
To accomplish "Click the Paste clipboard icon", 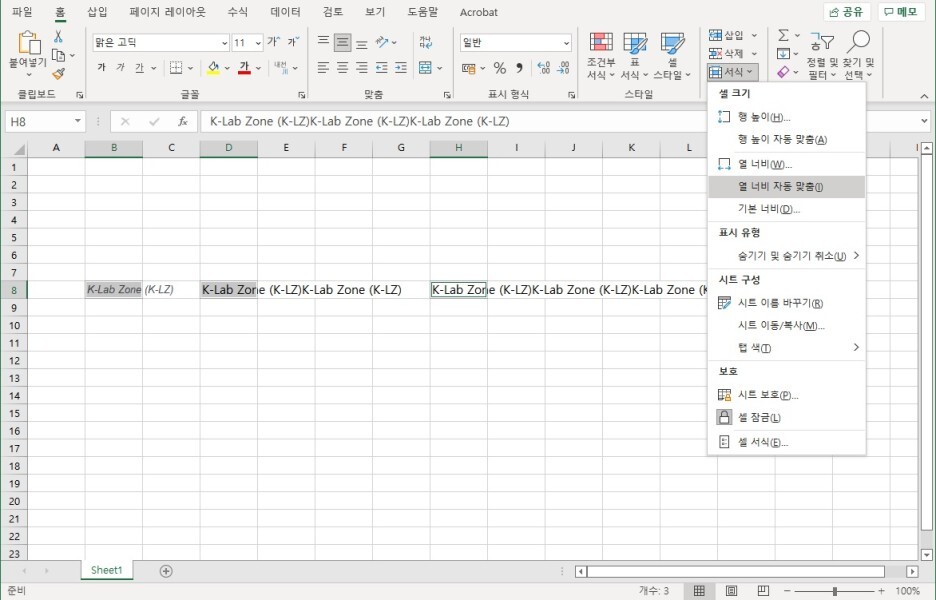I will click(x=28, y=43).
